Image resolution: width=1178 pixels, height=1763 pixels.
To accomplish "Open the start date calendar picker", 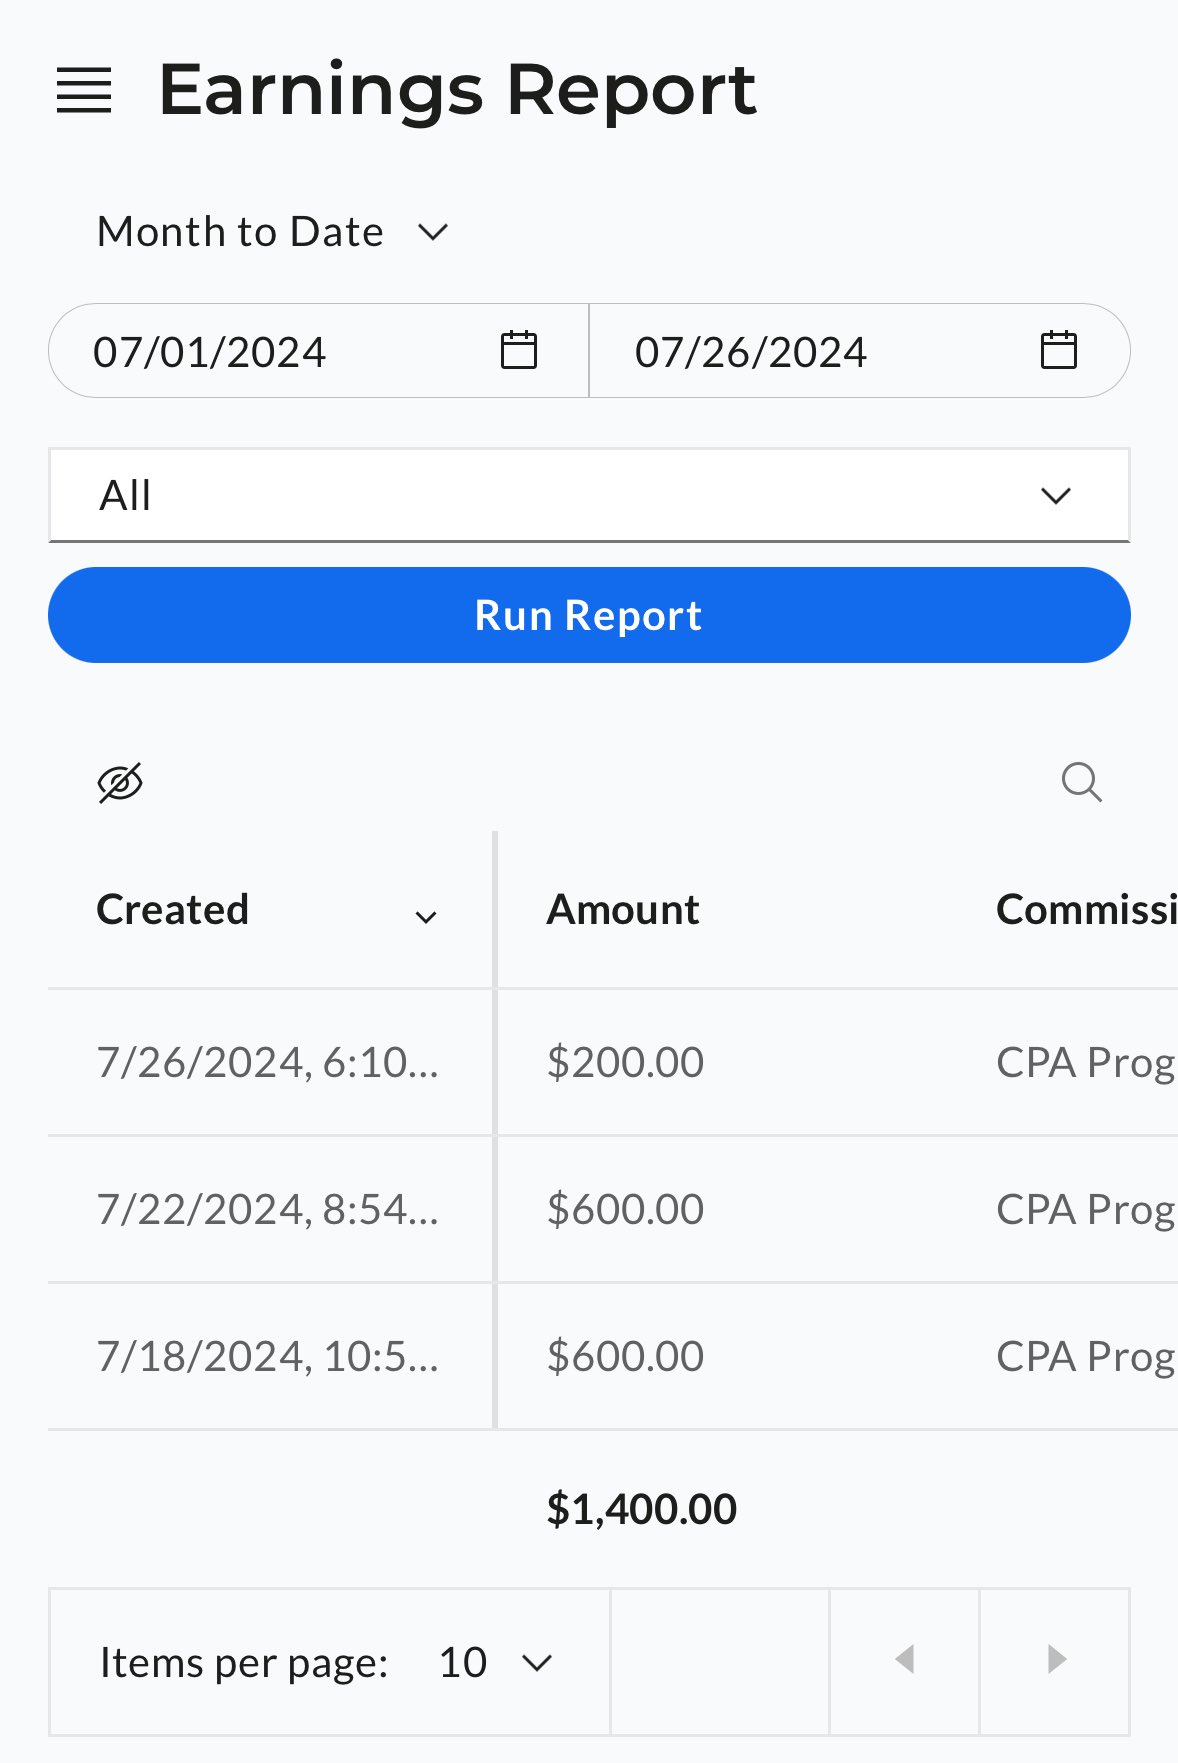I will tap(518, 351).
